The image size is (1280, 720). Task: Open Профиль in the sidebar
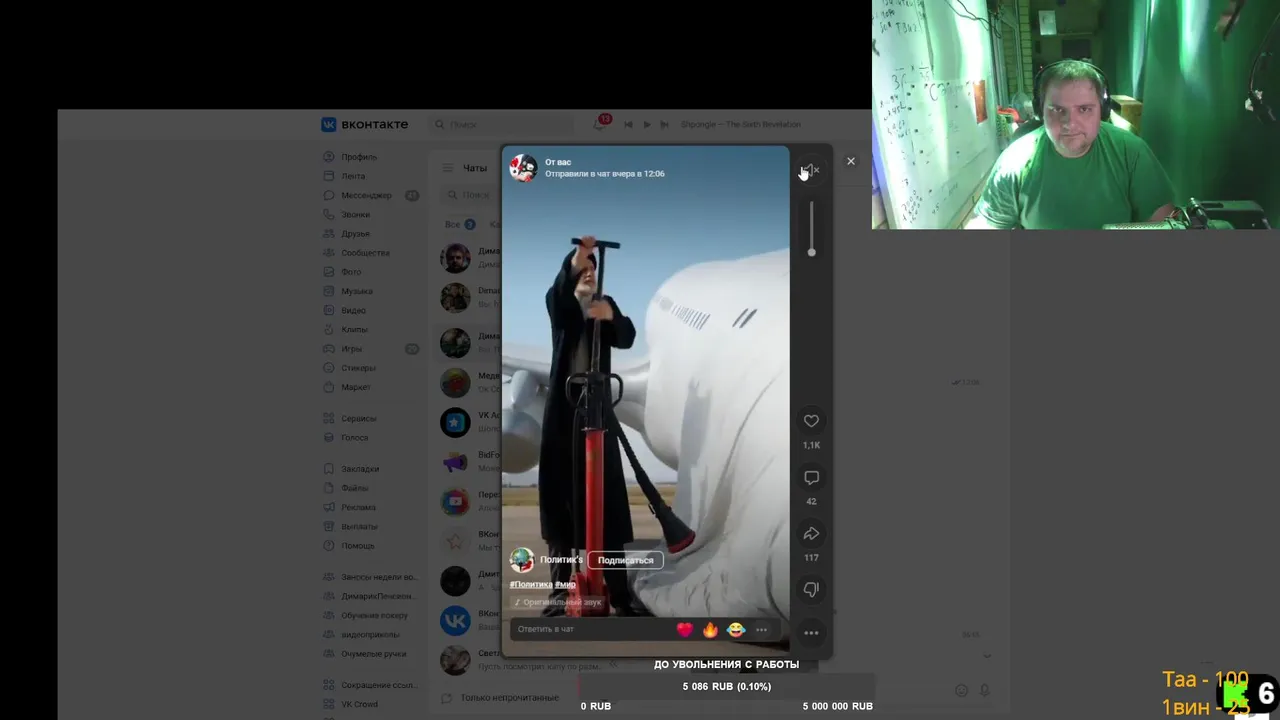(x=359, y=157)
